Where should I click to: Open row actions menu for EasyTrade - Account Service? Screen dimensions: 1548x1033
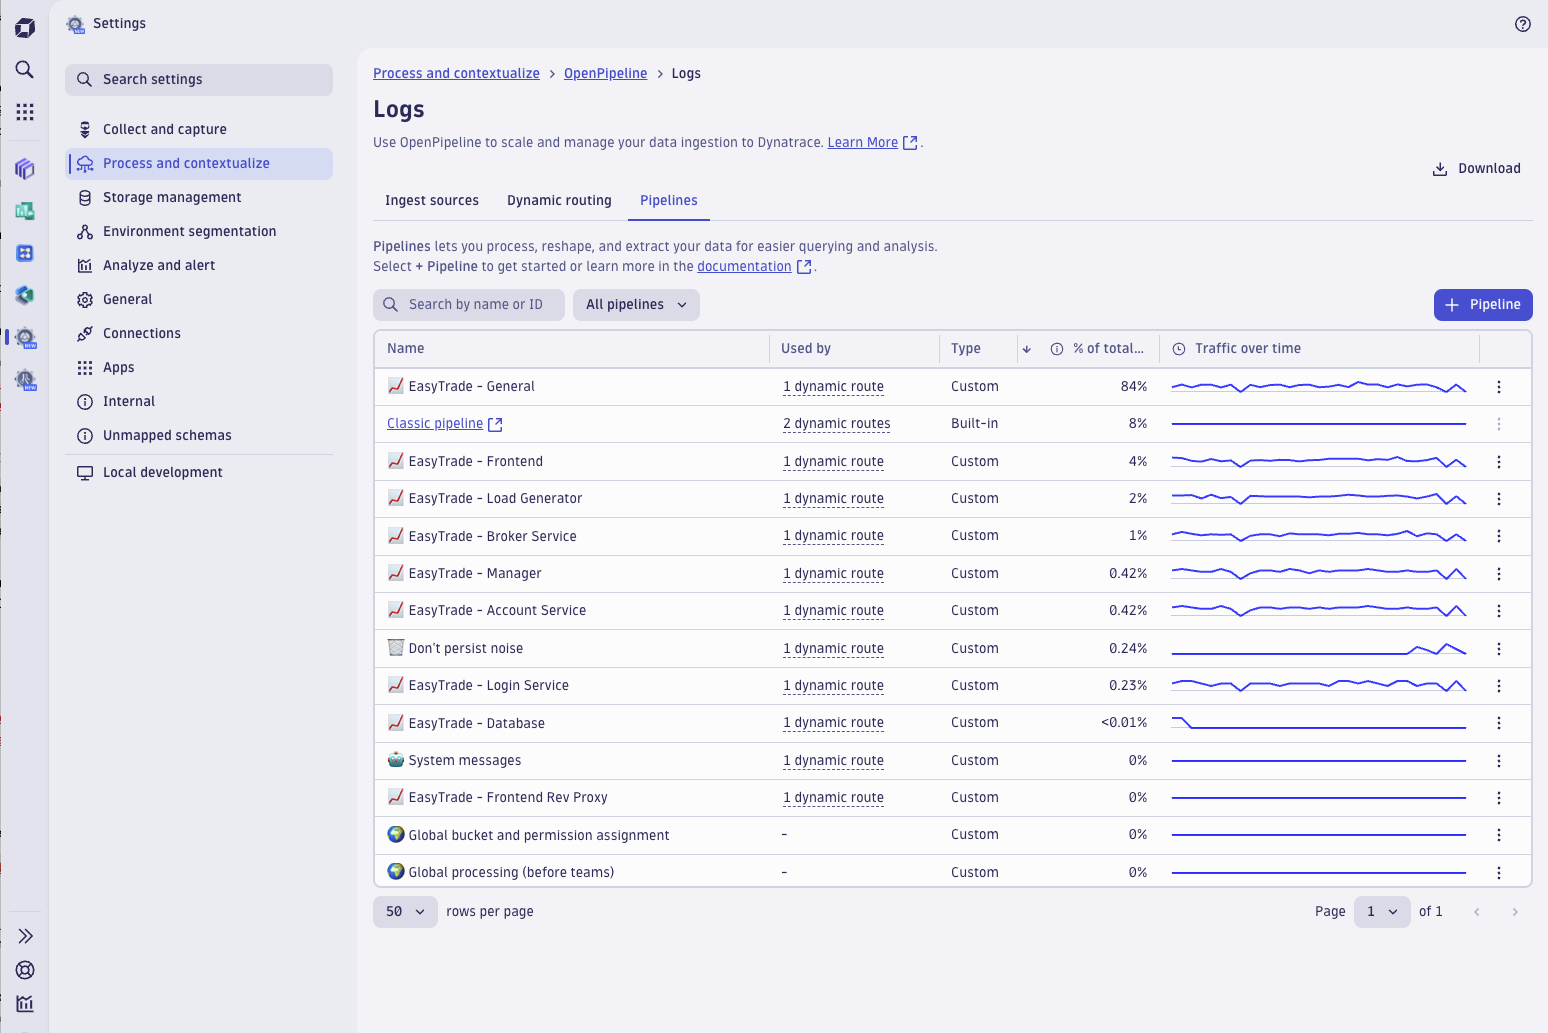click(x=1498, y=611)
